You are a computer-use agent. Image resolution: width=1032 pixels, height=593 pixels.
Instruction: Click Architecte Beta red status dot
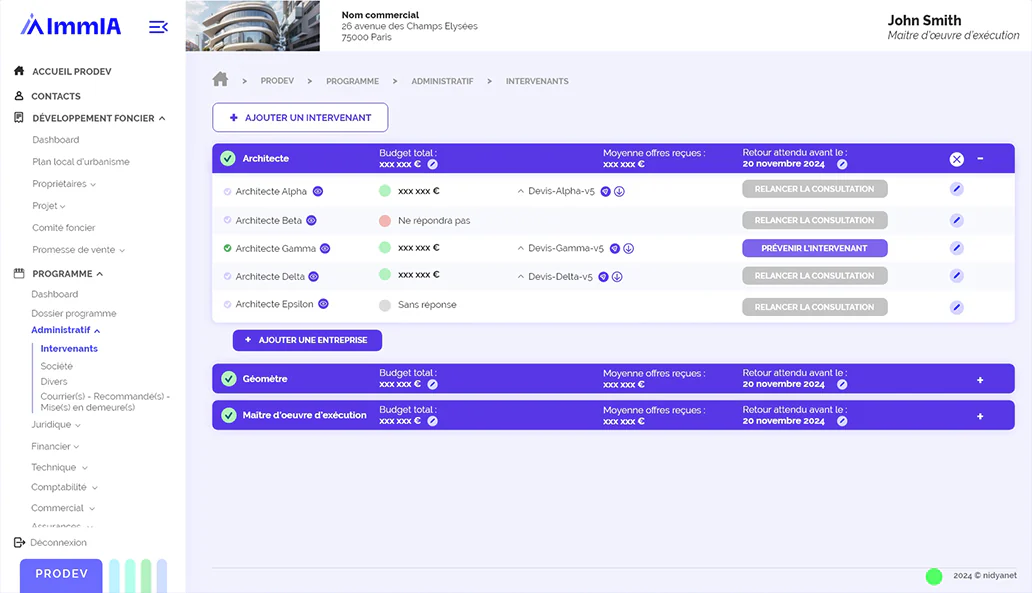coord(385,220)
